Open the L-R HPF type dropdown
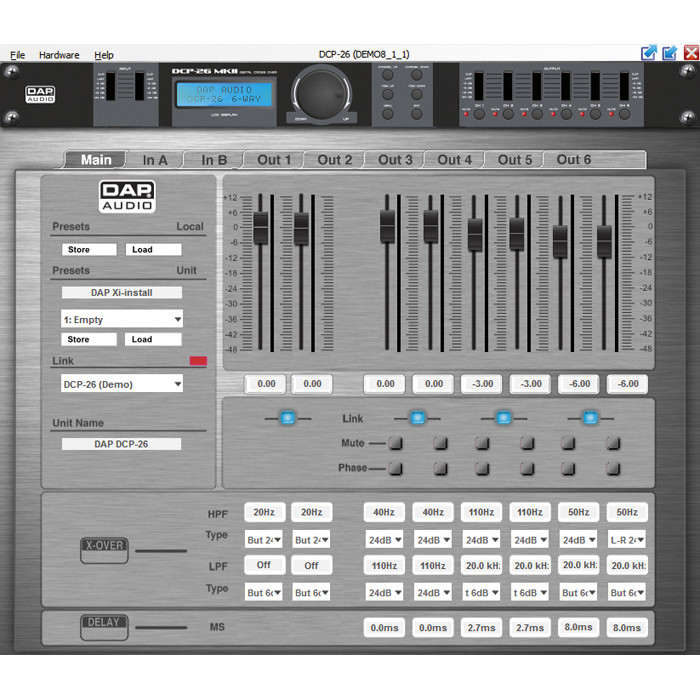The image size is (700, 700). [626, 539]
